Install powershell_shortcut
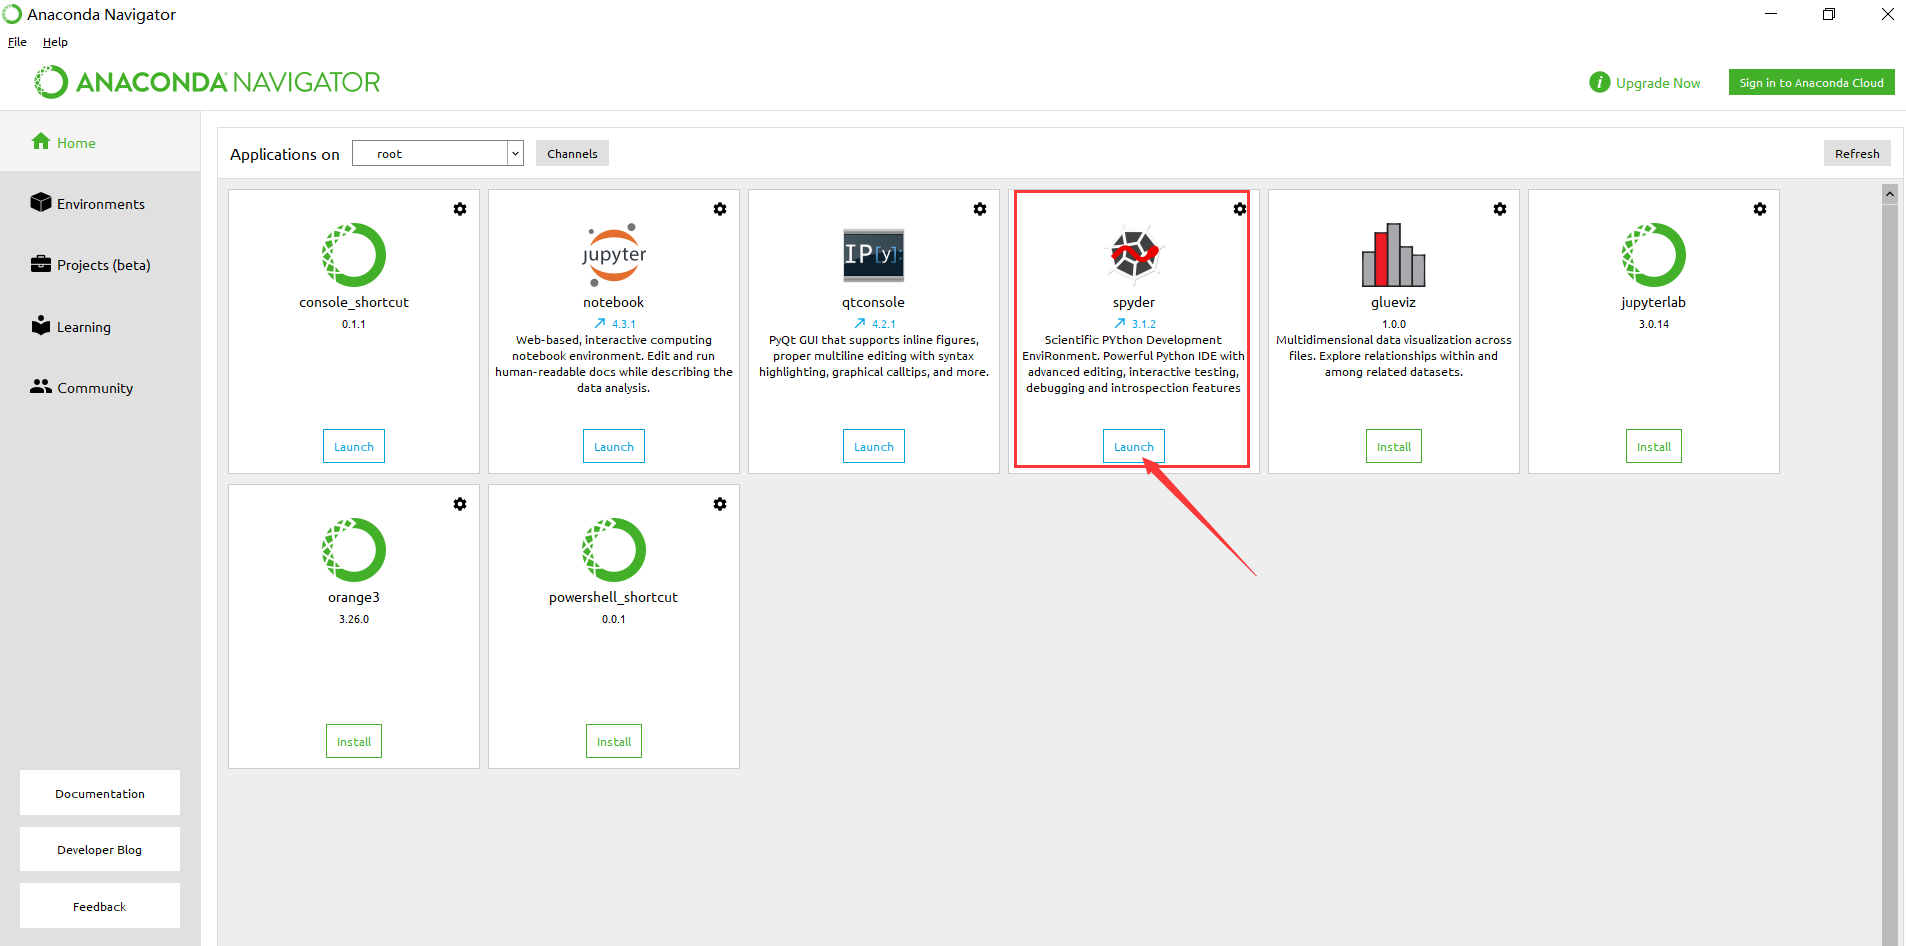This screenshot has height=946, width=1906. click(x=614, y=741)
